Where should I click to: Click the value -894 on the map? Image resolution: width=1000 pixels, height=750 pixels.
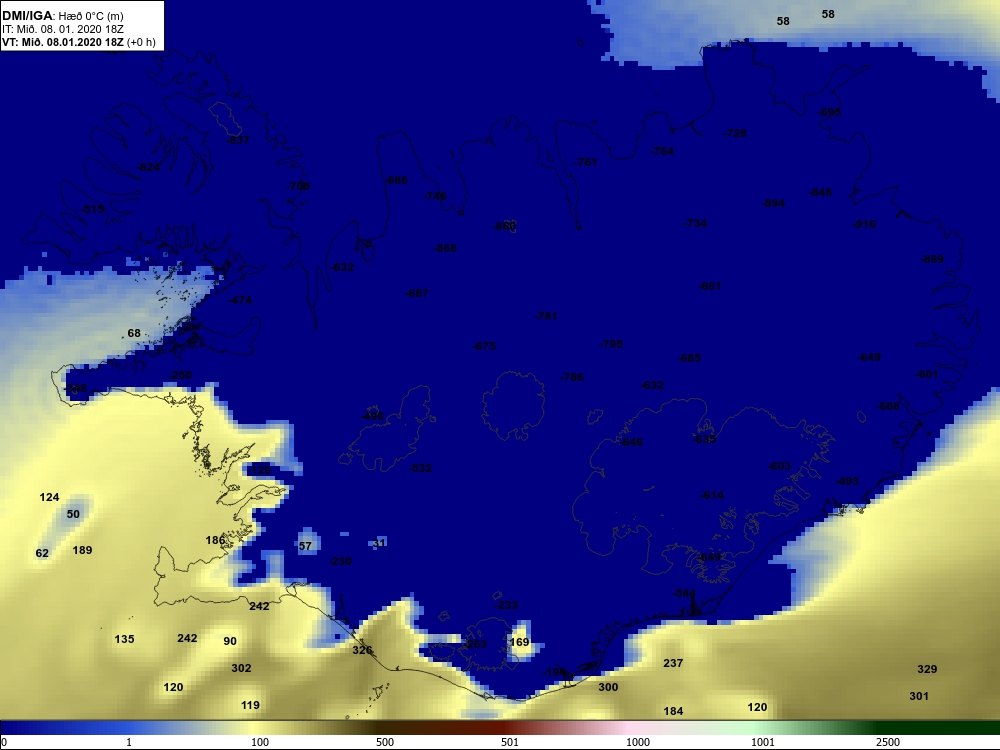774,203
